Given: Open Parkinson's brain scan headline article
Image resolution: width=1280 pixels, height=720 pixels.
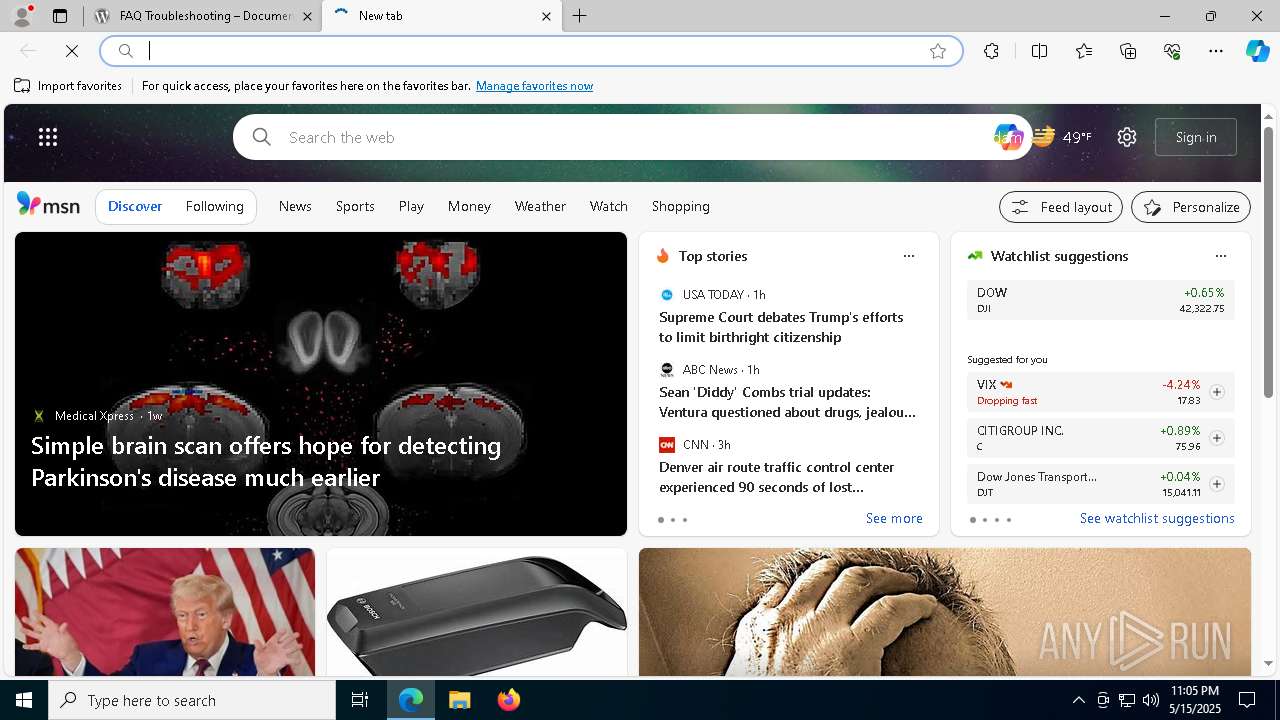Looking at the screenshot, I should (266, 461).
